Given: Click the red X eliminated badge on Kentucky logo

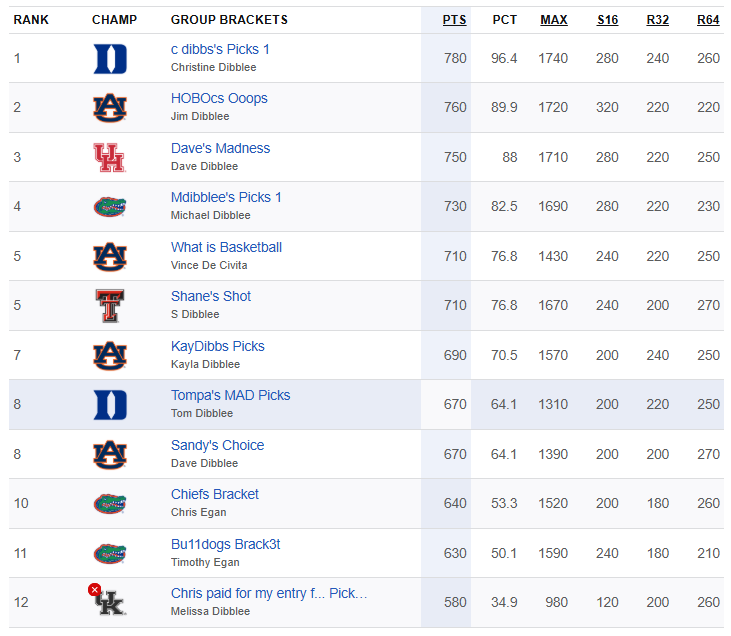Looking at the screenshot, I should click(94, 590).
